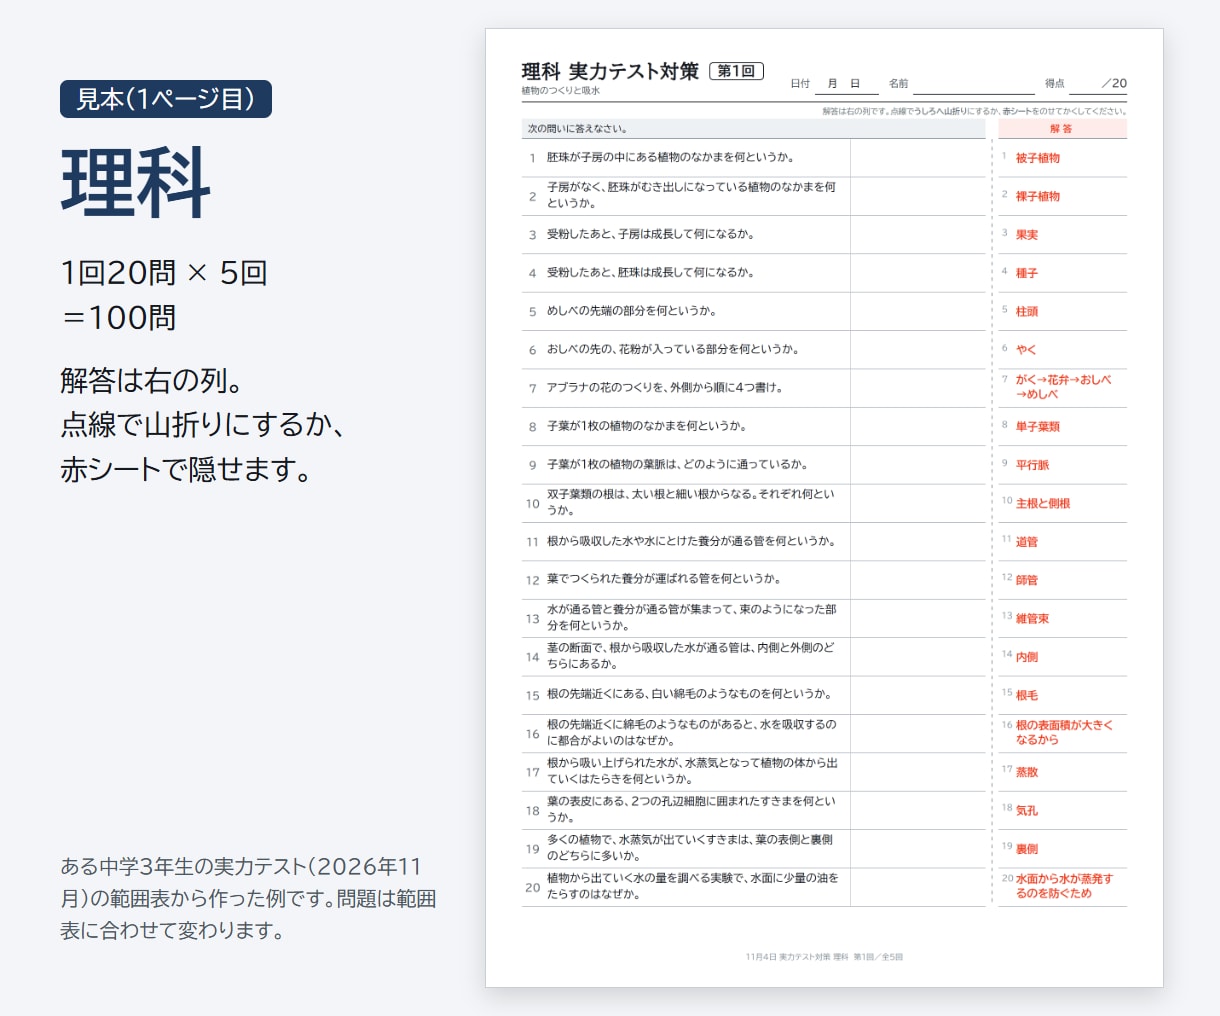
Task: Click the 解答 column header
Action: (x=1062, y=129)
